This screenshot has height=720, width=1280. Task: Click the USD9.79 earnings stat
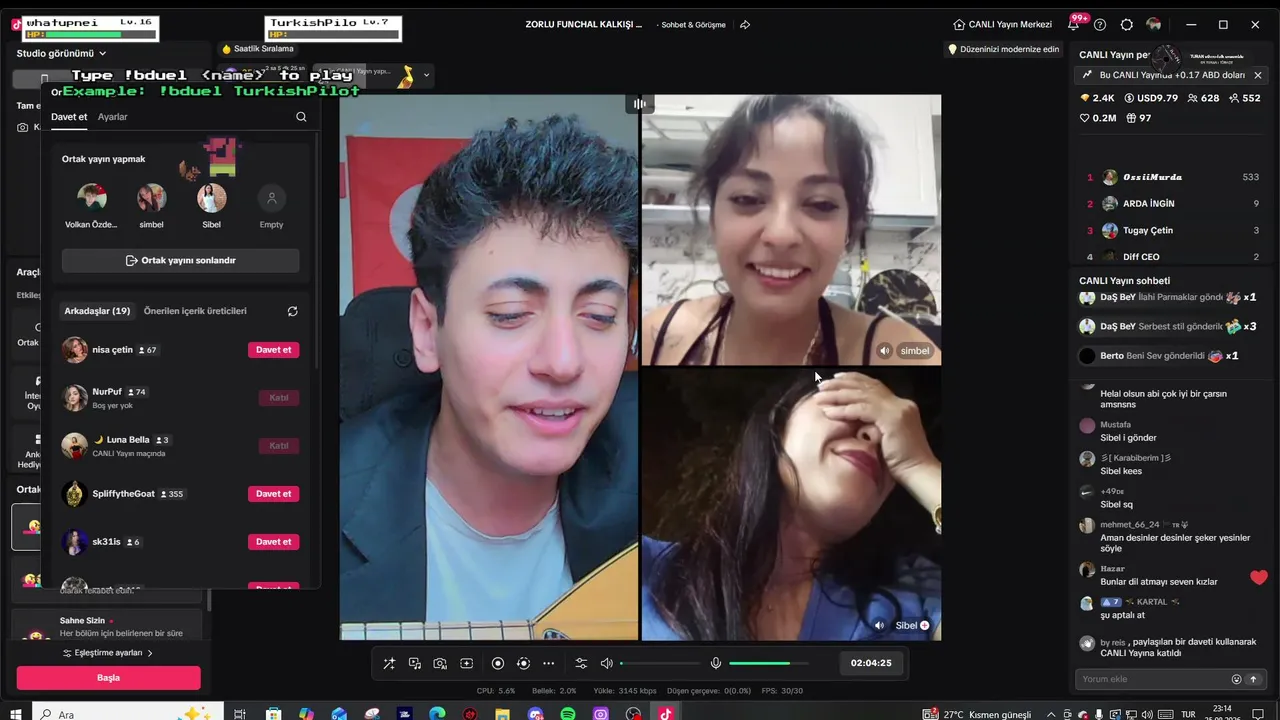[x=1151, y=98]
